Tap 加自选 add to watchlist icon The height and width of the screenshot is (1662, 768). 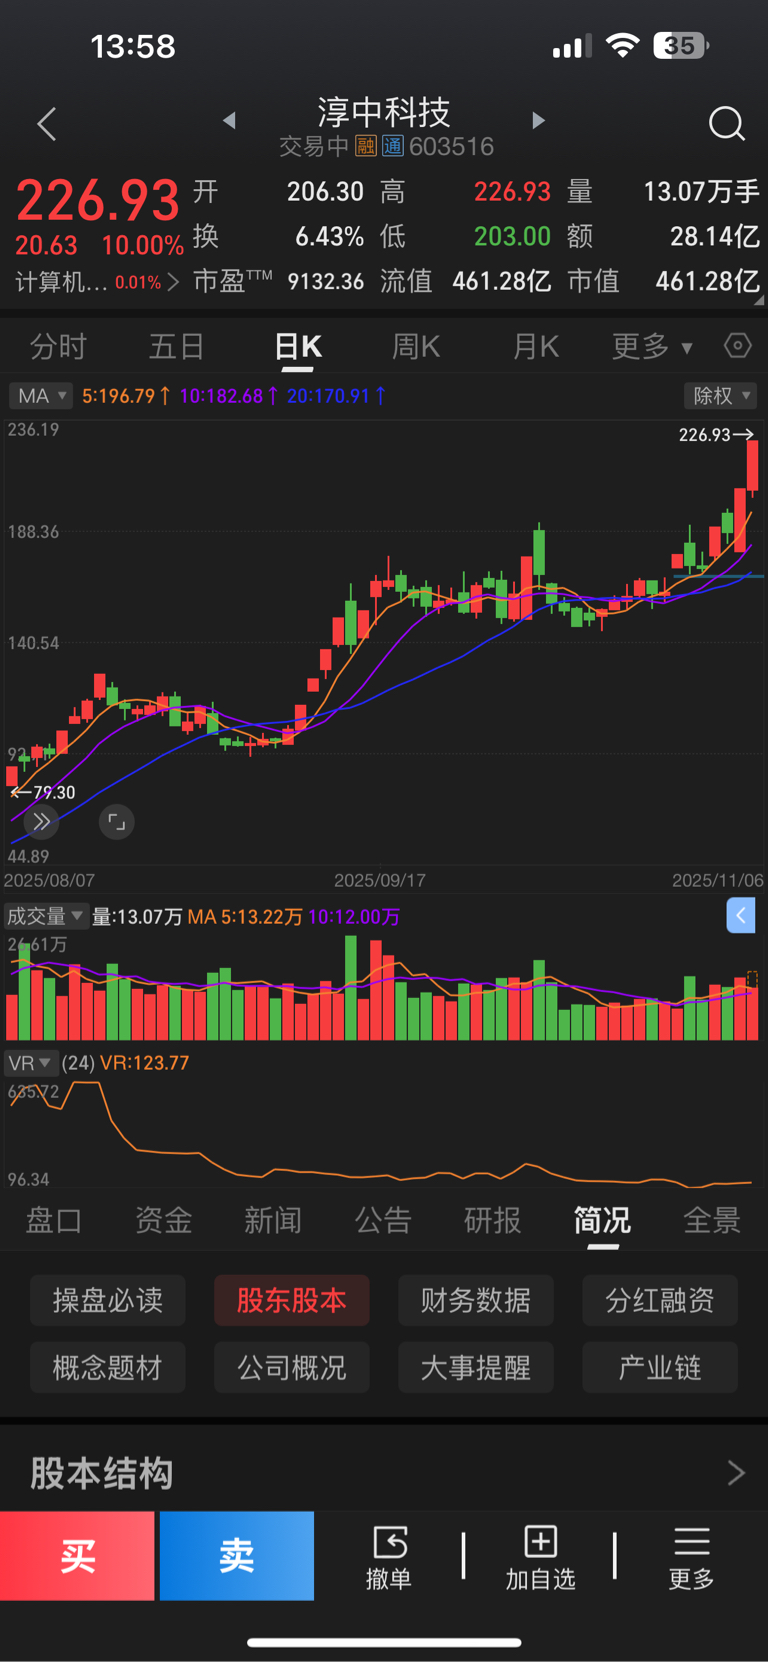pyautogui.click(x=540, y=1557)
